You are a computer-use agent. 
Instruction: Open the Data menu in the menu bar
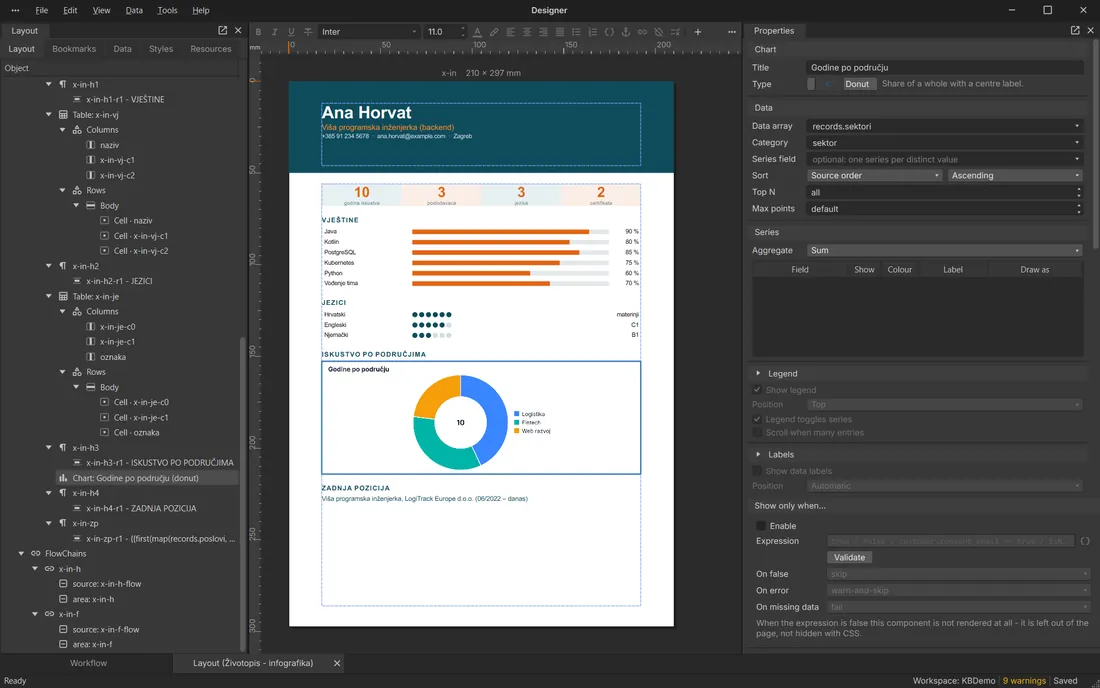[134, 11]
